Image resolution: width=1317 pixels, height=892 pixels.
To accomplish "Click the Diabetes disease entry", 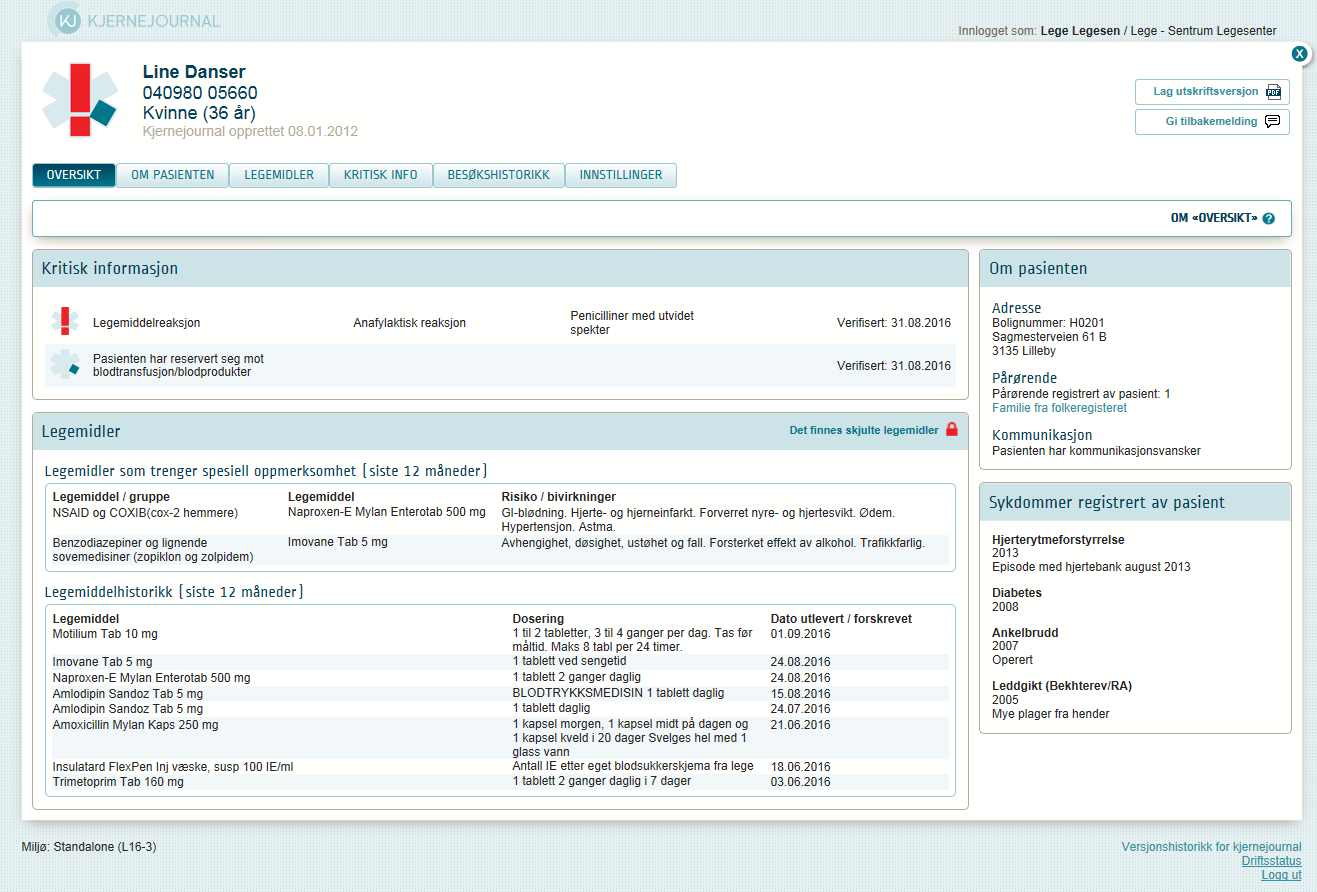I will [1017, 593].
